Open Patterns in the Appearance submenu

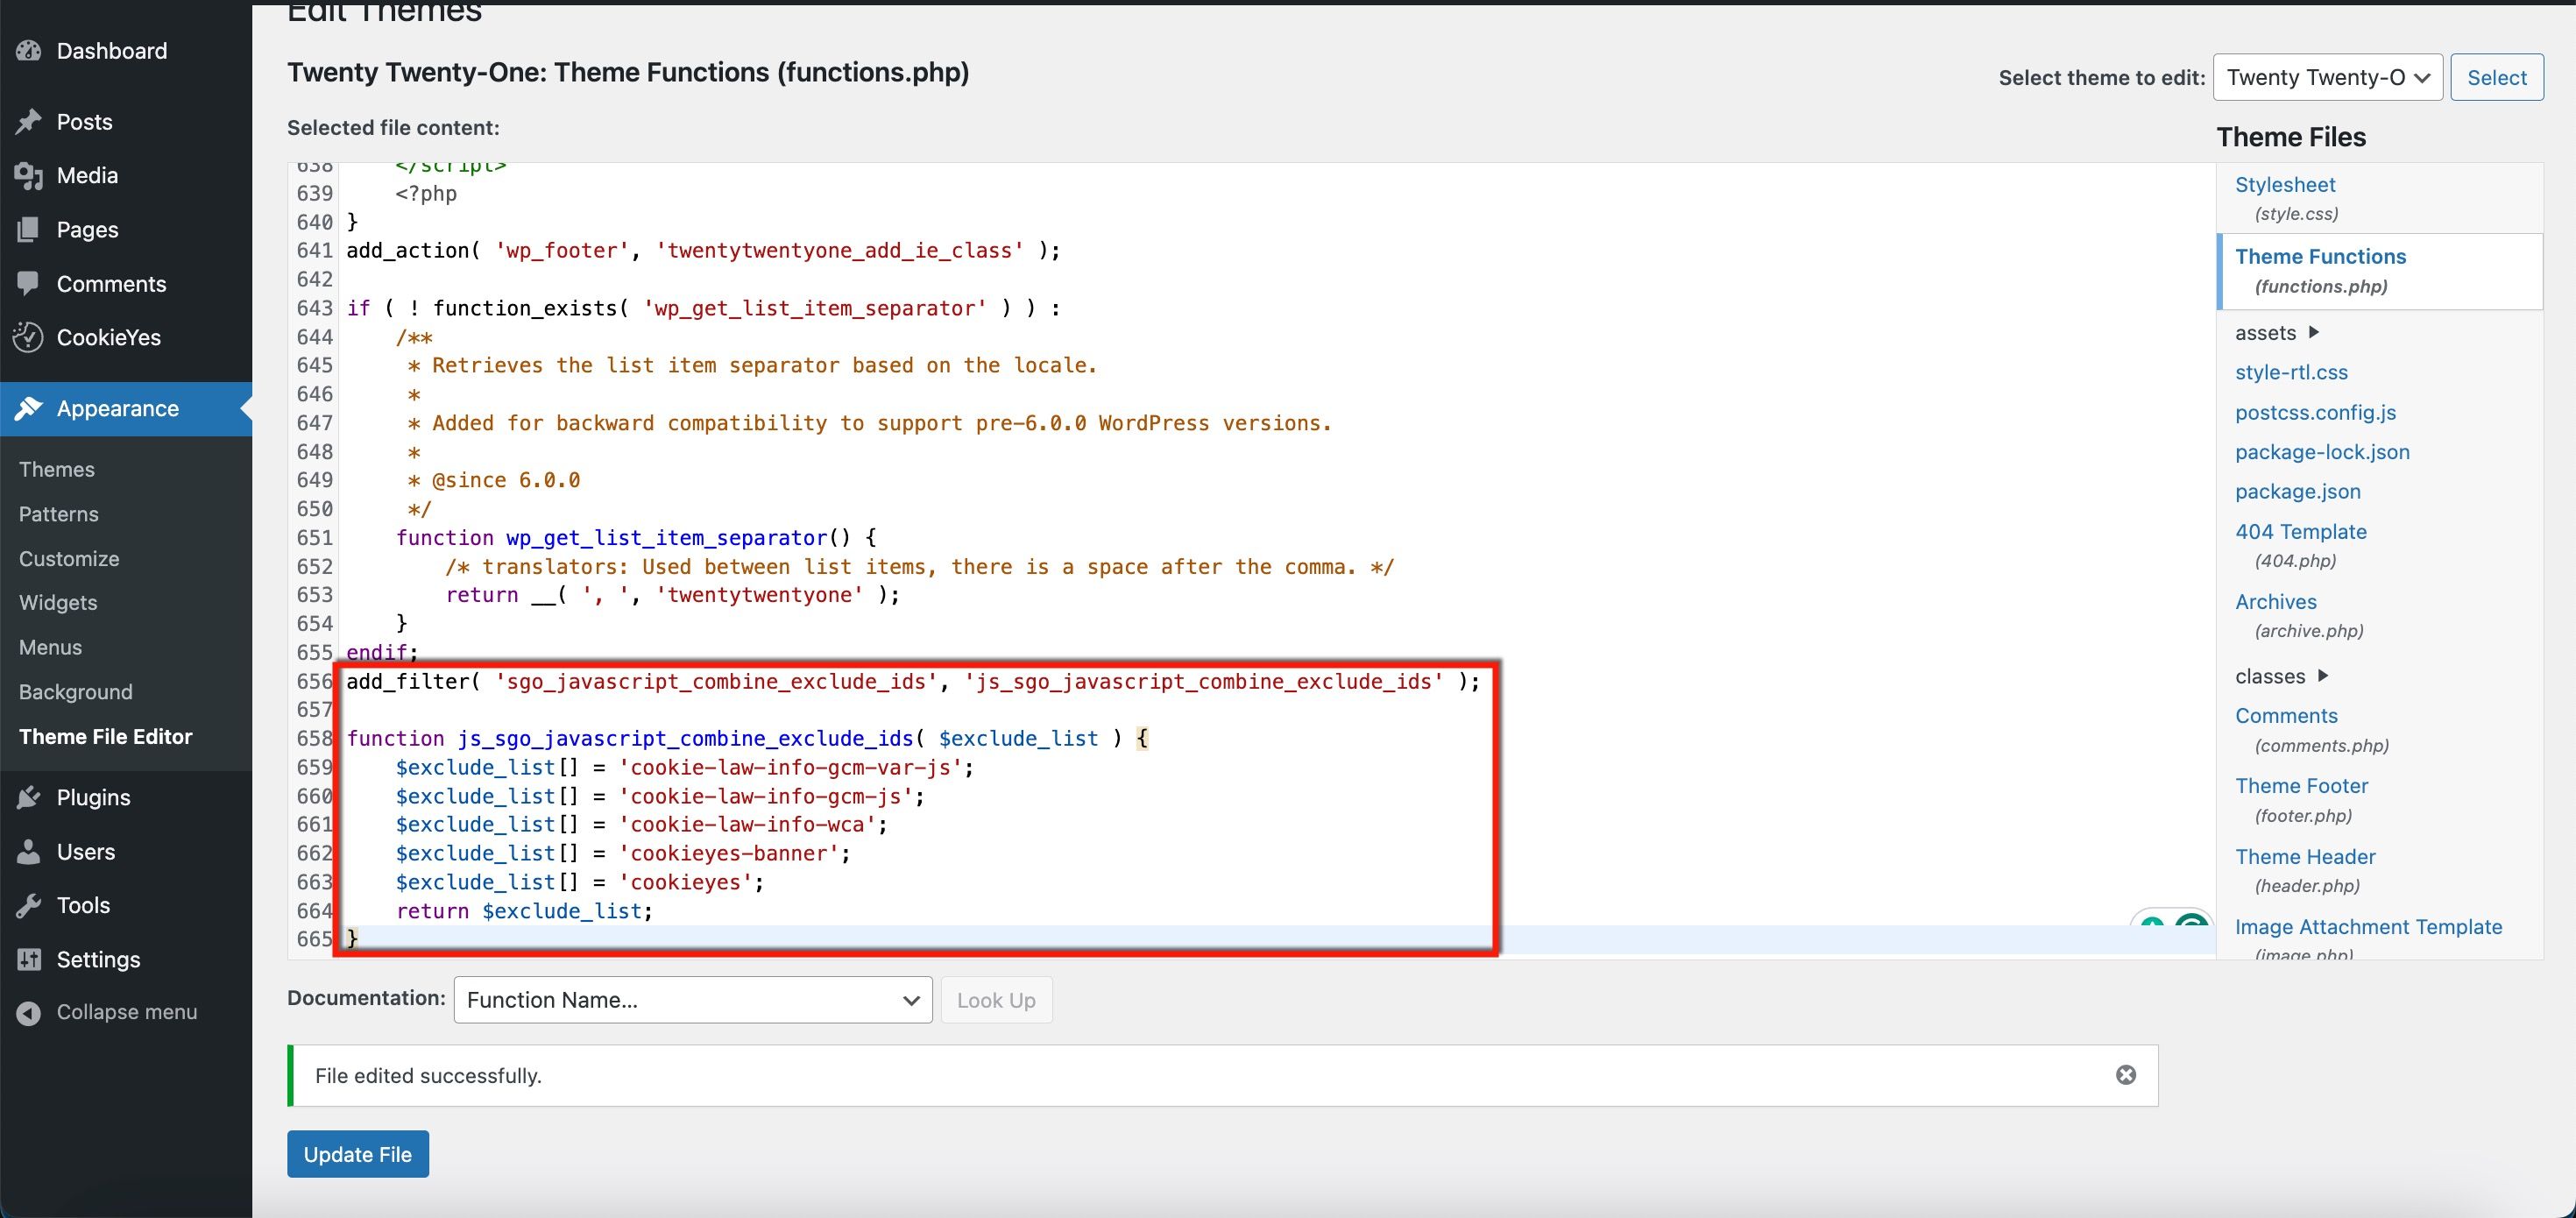[59, 514]
